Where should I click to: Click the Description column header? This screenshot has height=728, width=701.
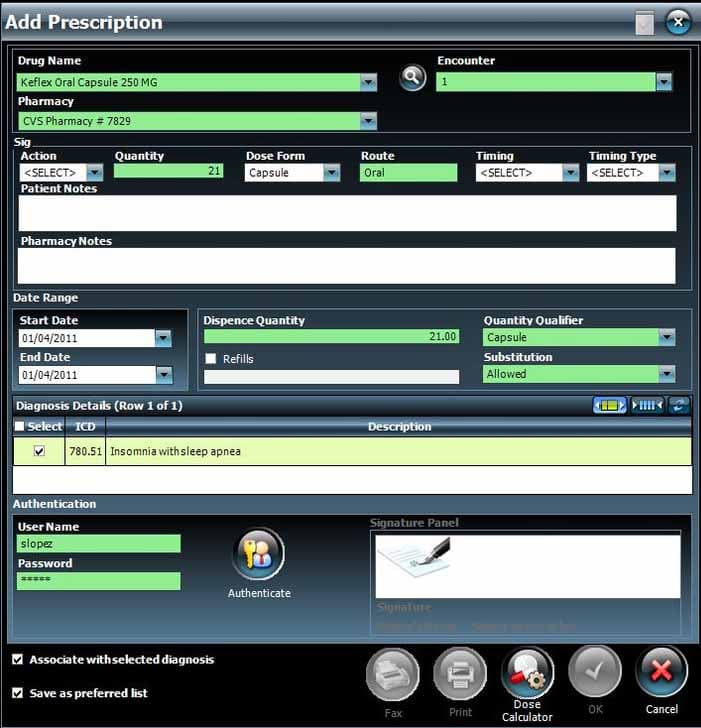point(399,426)
